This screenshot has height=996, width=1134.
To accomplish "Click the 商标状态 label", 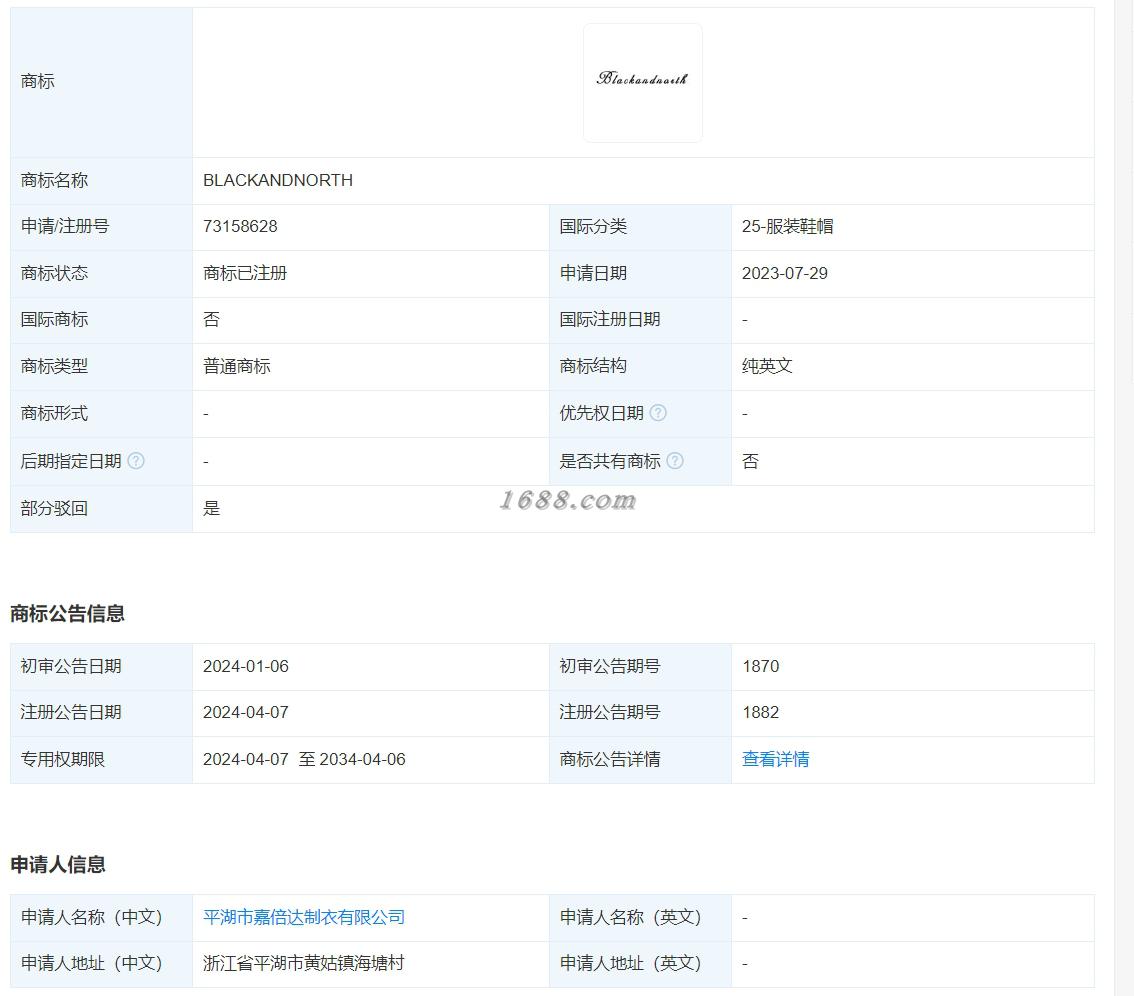I will click(x=54, y=273).
